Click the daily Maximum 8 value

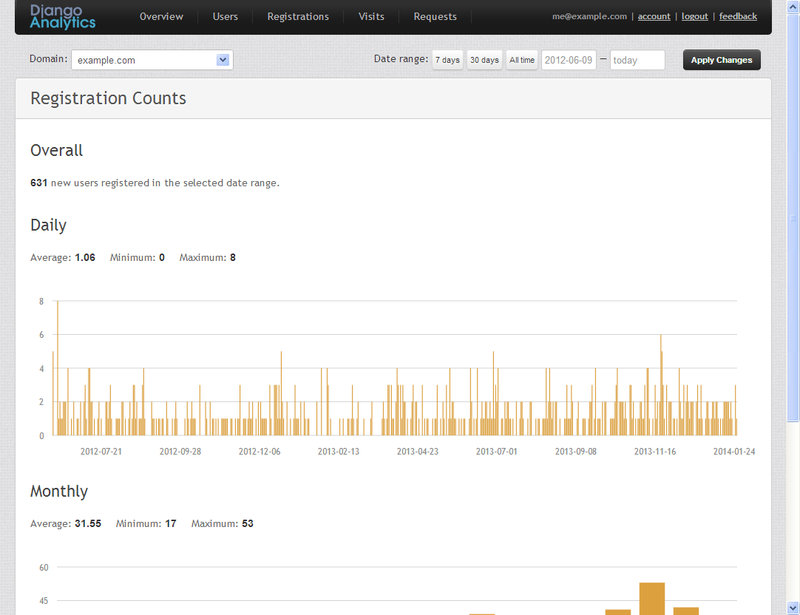pos(233,257)
